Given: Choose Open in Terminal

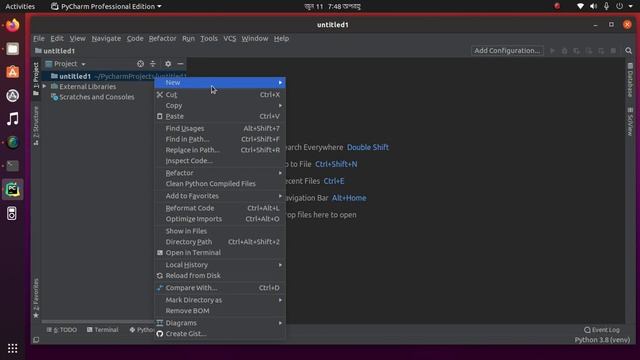Looking at the screenshot, I should (x=220, y=253).
